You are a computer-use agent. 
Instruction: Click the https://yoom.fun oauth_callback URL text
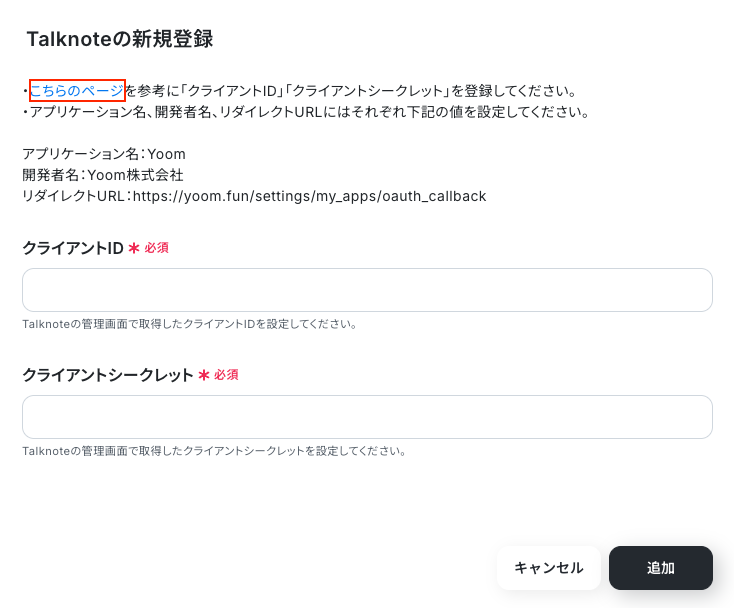(x=309, y=196)
